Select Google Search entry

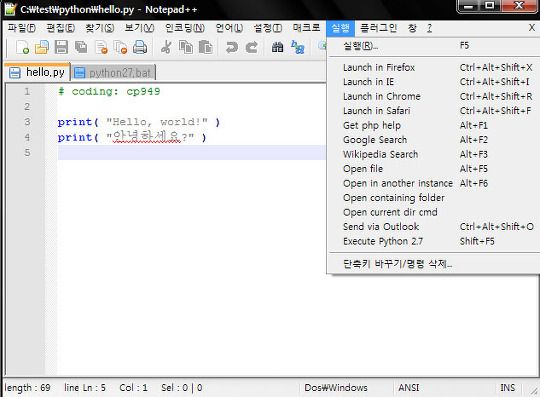point(434,140)
